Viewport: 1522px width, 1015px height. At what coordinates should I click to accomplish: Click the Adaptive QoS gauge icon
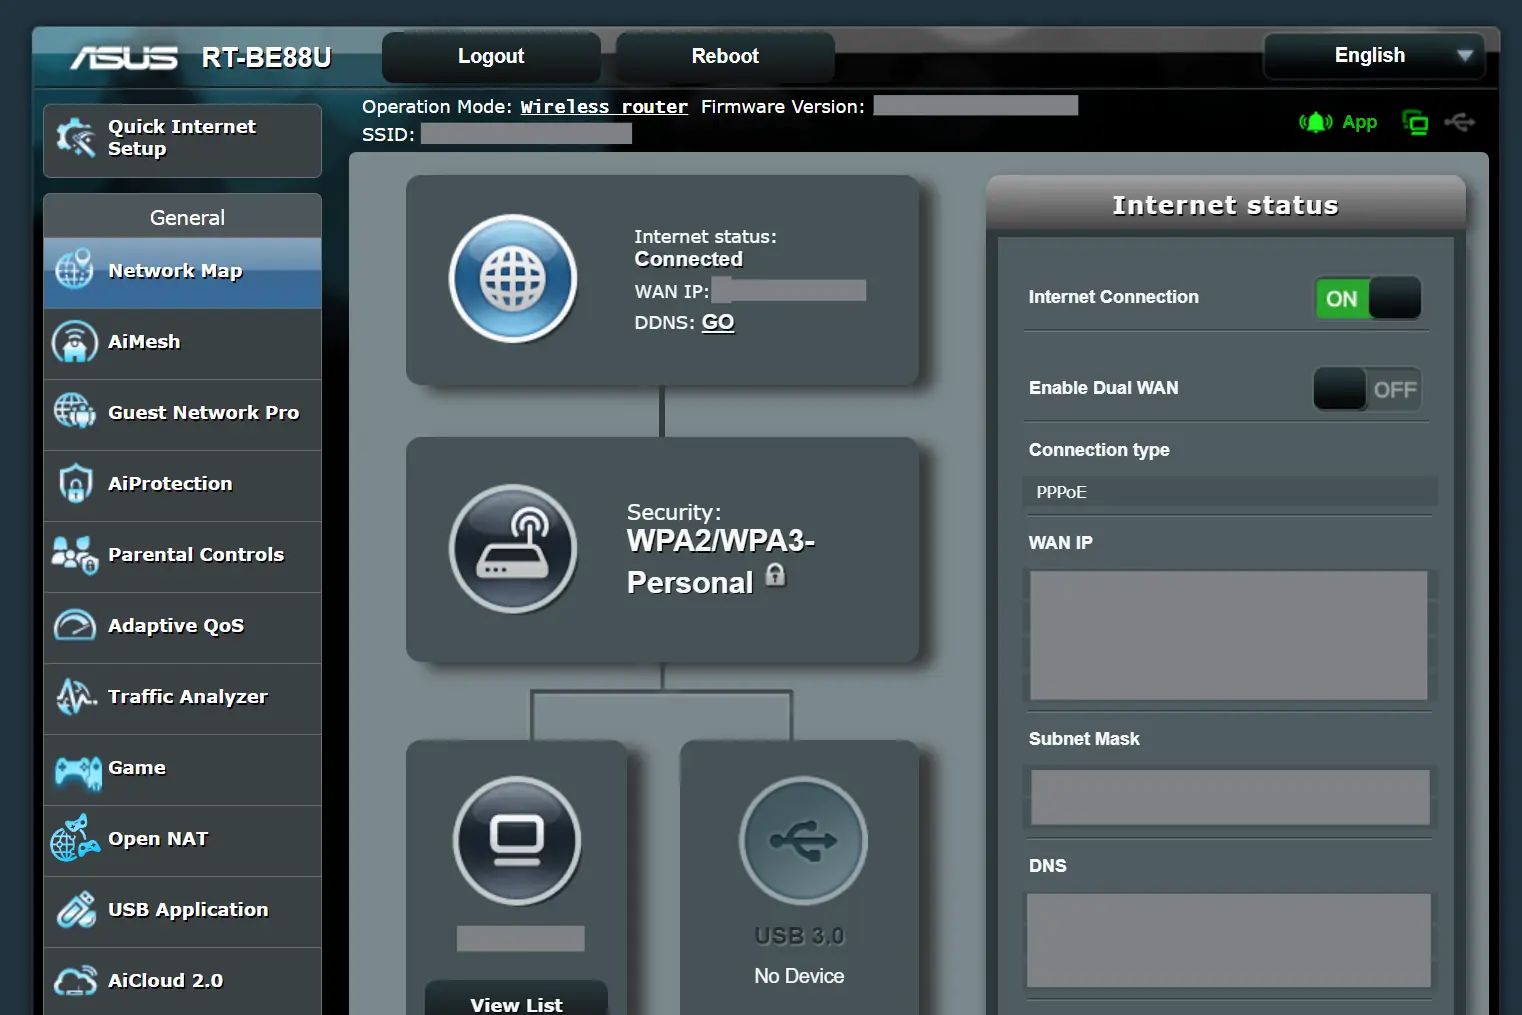(75, 625)
